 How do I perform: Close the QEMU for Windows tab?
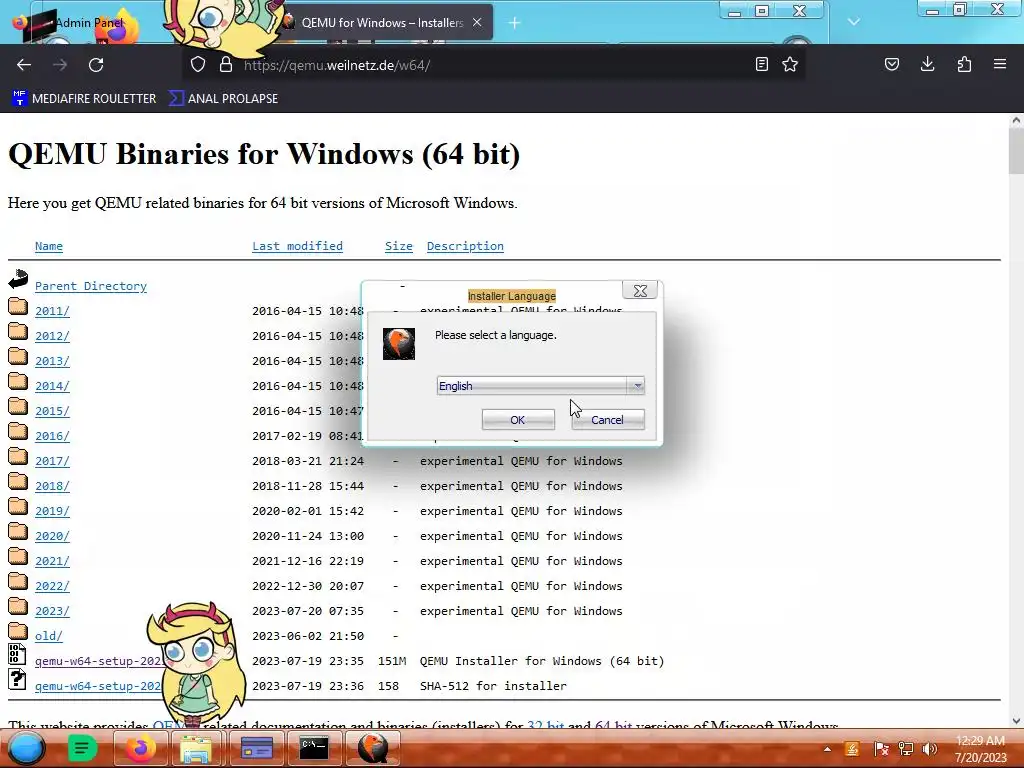click(x=477, y=22)
